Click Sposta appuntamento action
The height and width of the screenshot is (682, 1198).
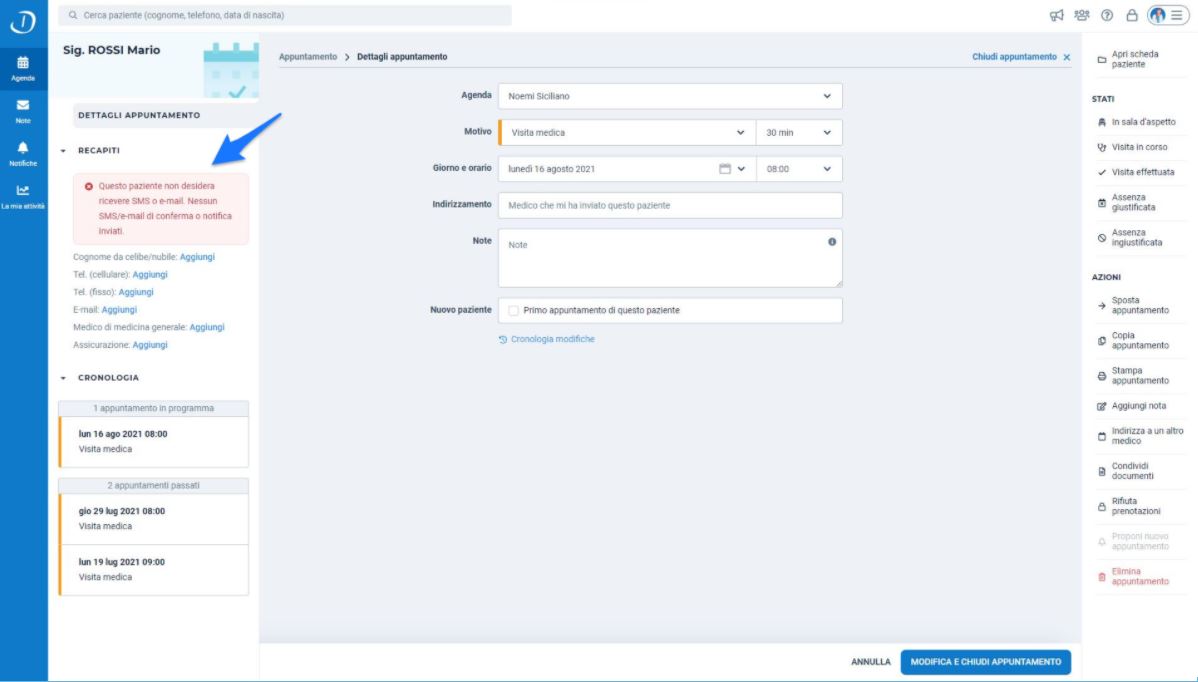1134,305
